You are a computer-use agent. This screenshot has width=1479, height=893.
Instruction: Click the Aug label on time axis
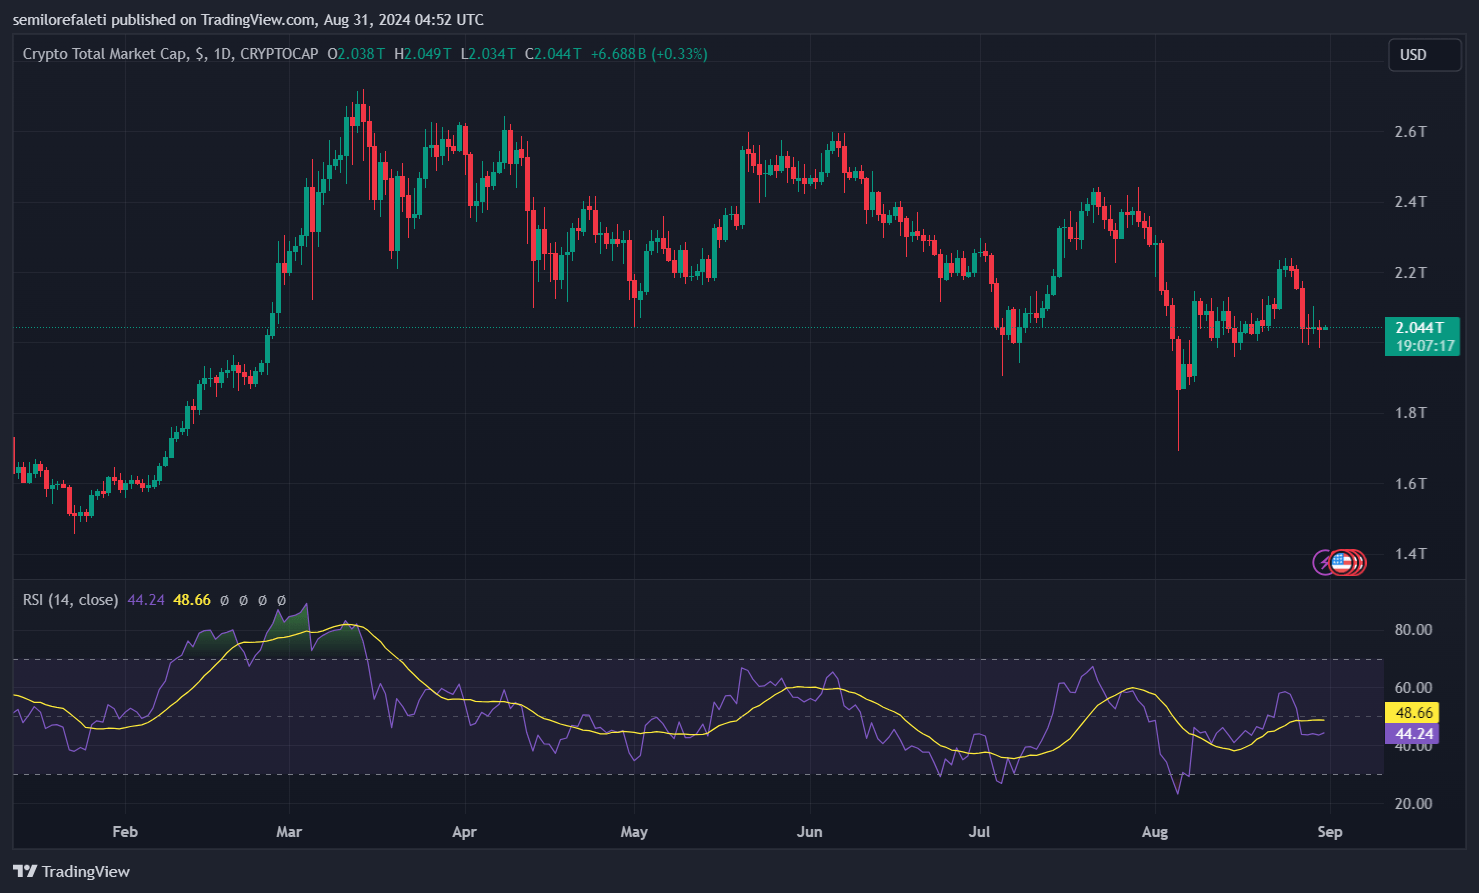click(x=1155, y=832)
